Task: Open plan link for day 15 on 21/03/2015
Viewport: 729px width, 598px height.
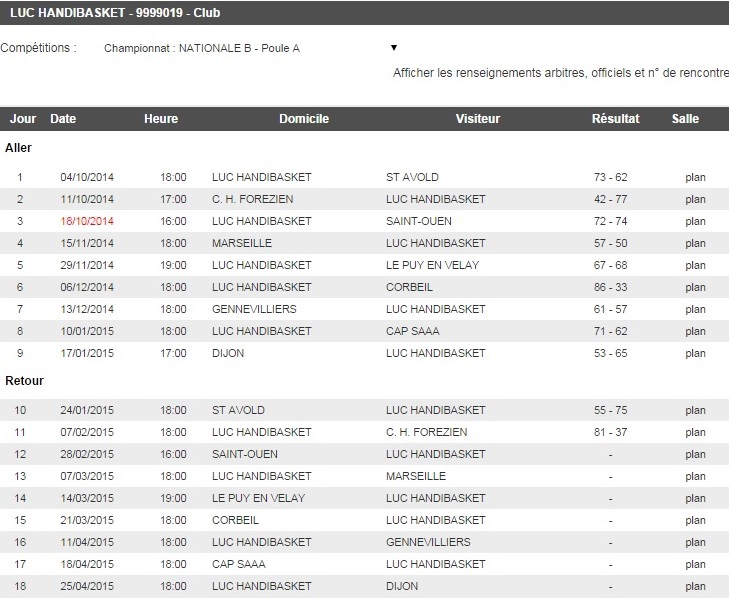Action: tap(695, 520)
